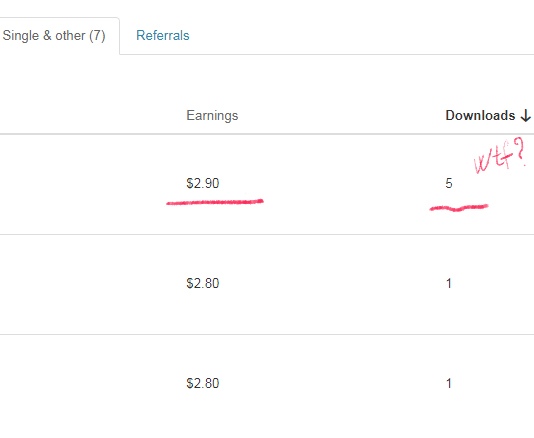Click the $2.90 earnings value
Screen dimensions: 534x438
click(203, 183)
